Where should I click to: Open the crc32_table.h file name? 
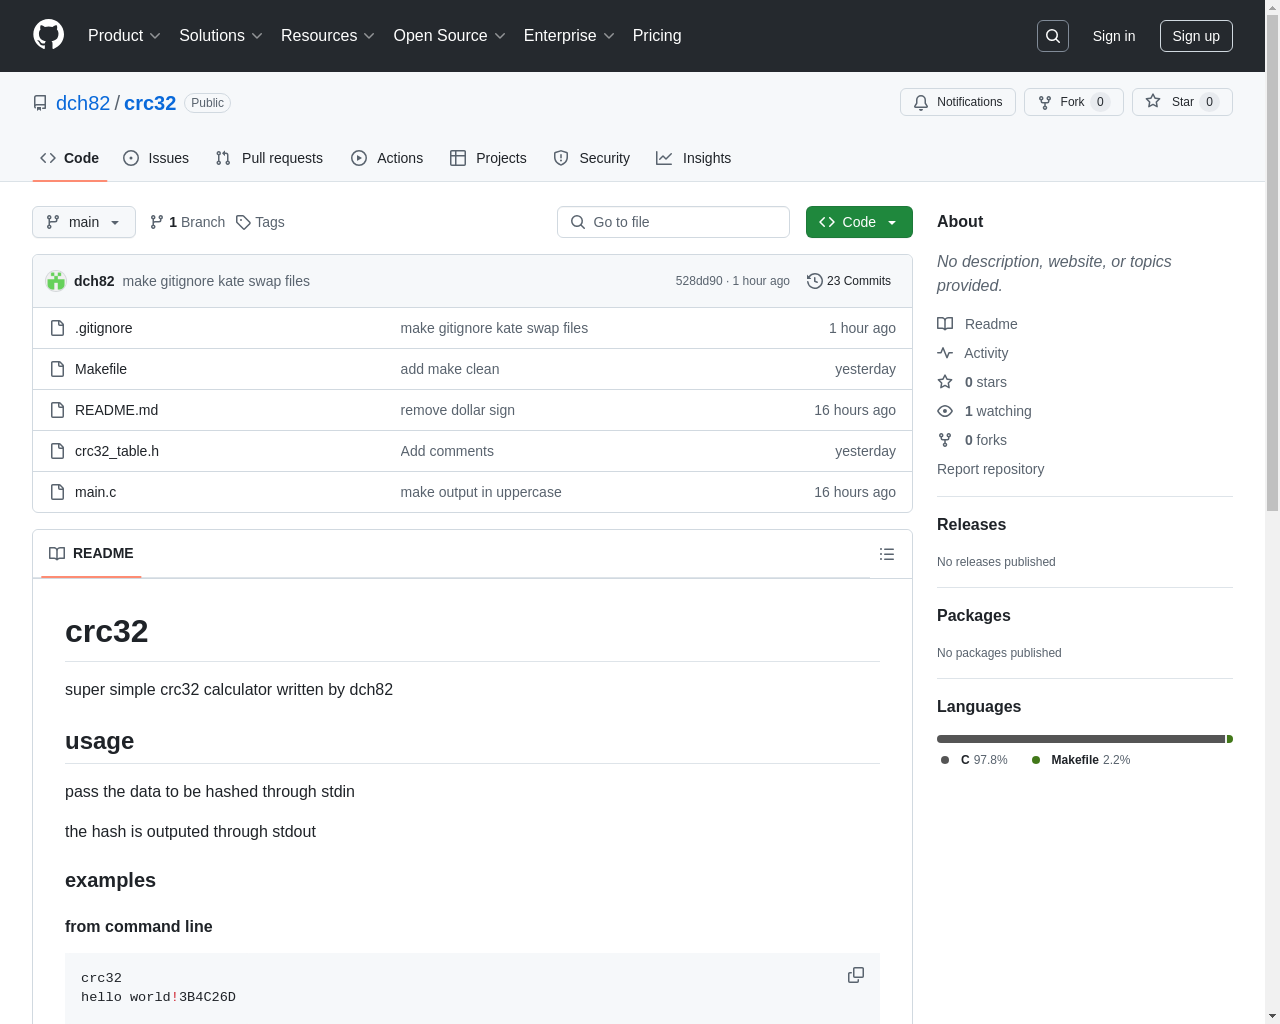(x=117, y=451)
